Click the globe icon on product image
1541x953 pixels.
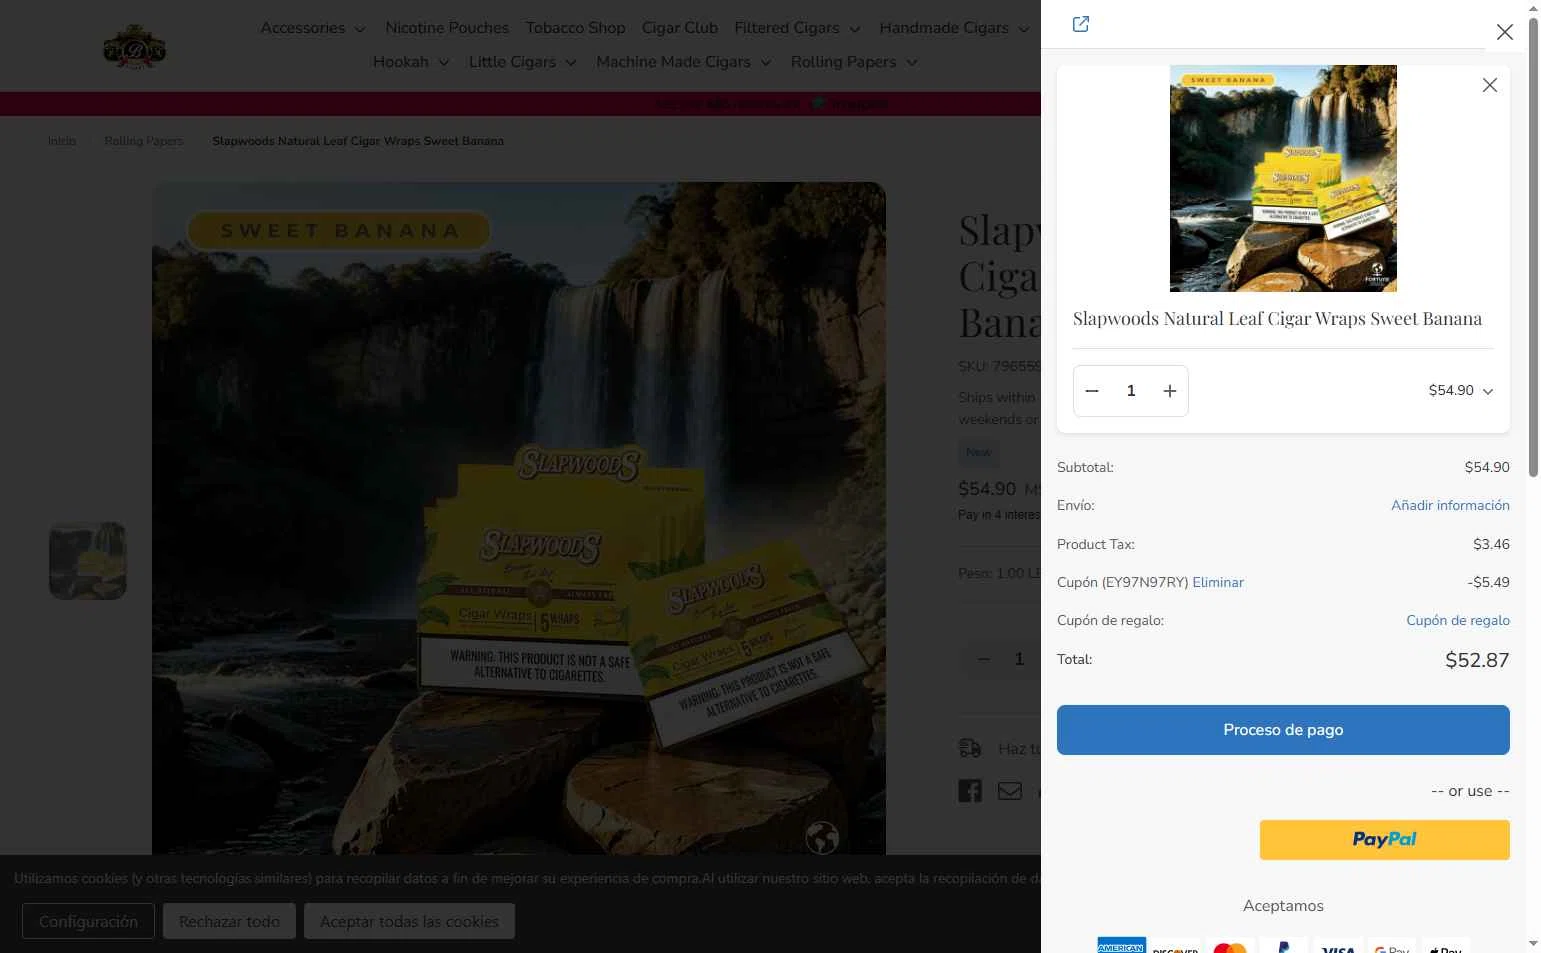[822, 838]
